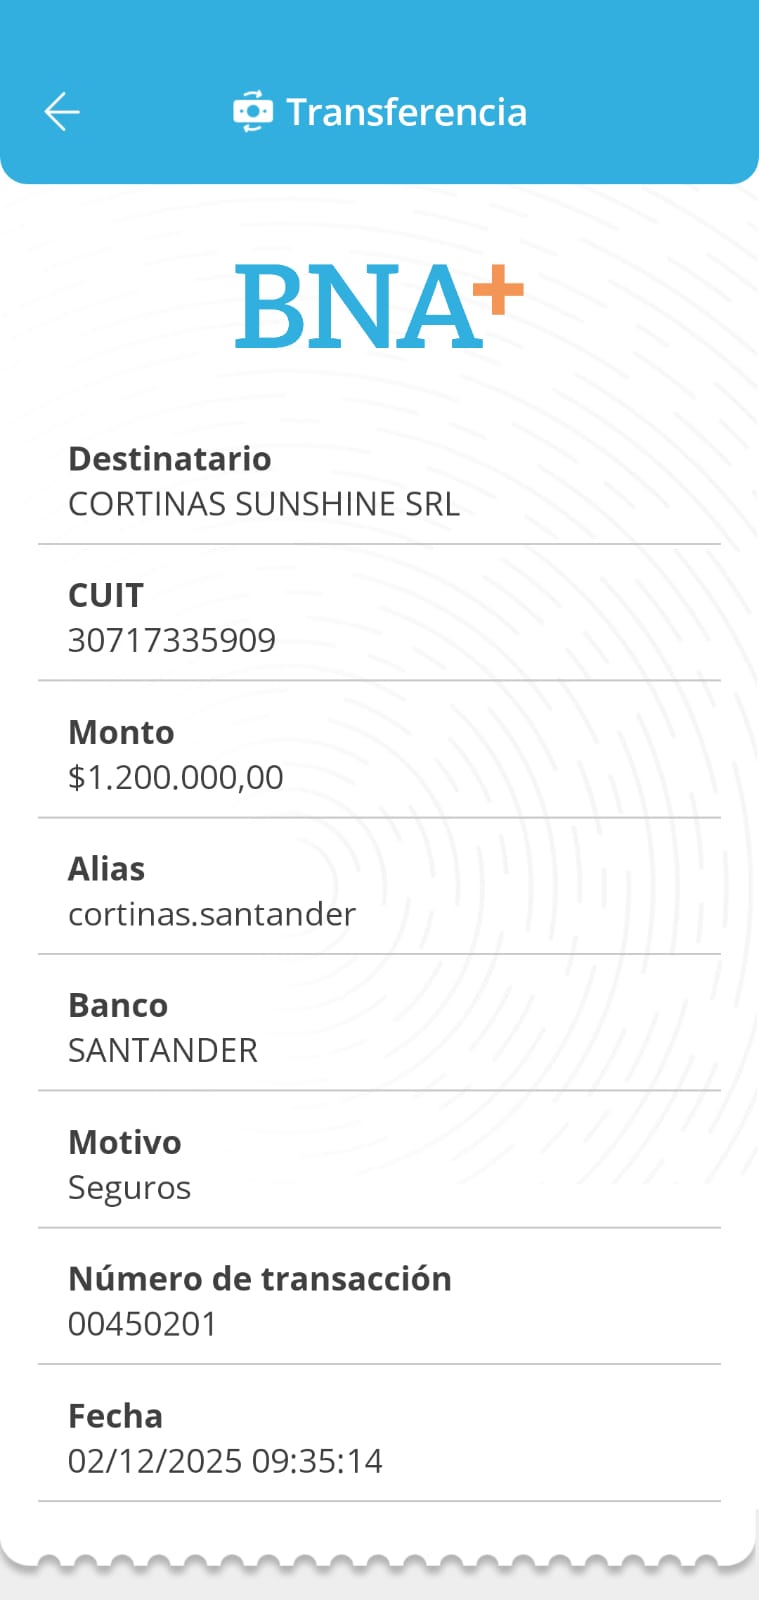759x1600 pixels.
Task: Tap the Transferencia header title
Action: 406,112
